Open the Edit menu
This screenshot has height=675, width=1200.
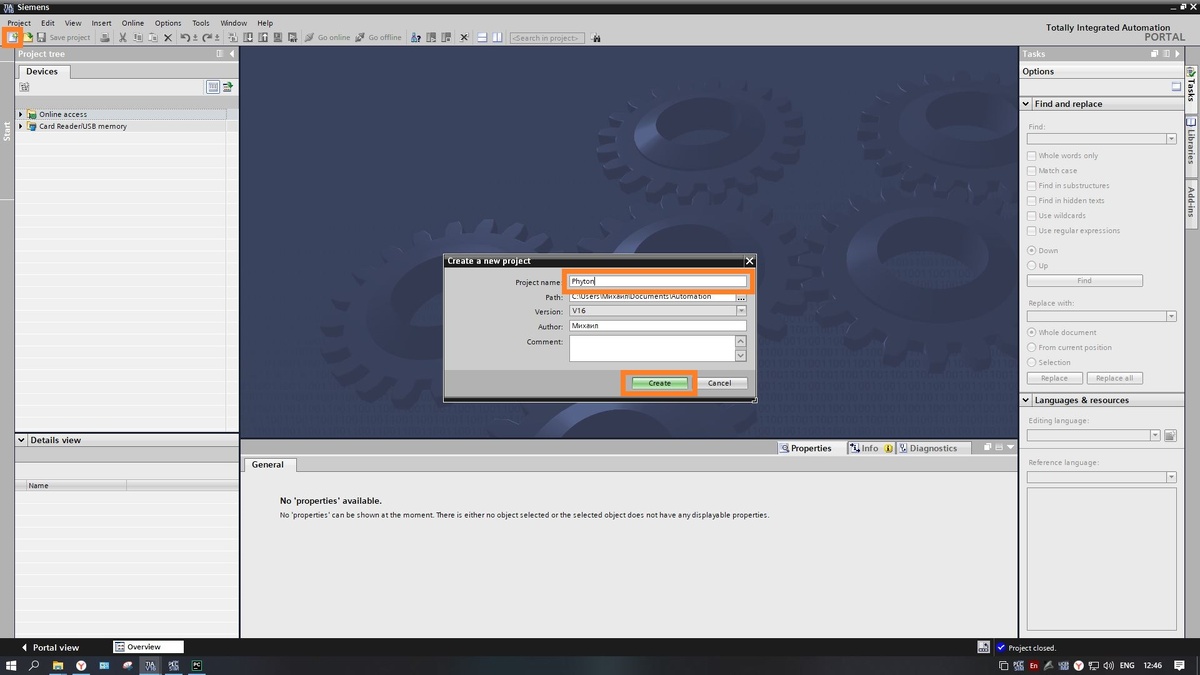[x=48, y=23]
